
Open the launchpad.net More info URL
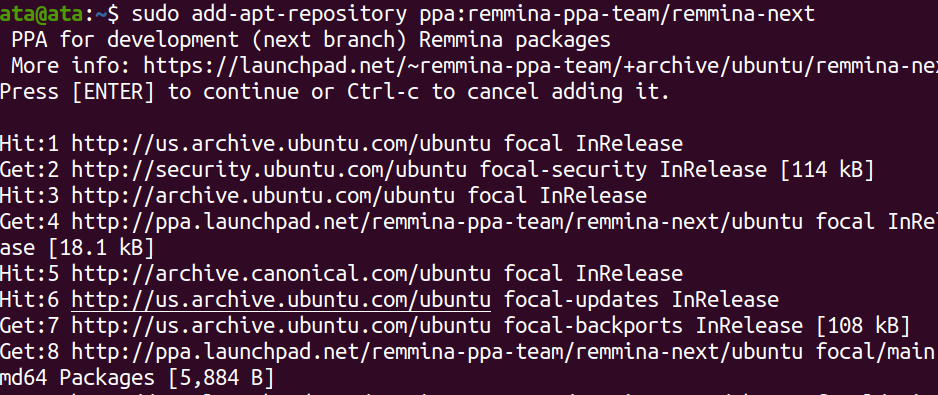[541, 65]
